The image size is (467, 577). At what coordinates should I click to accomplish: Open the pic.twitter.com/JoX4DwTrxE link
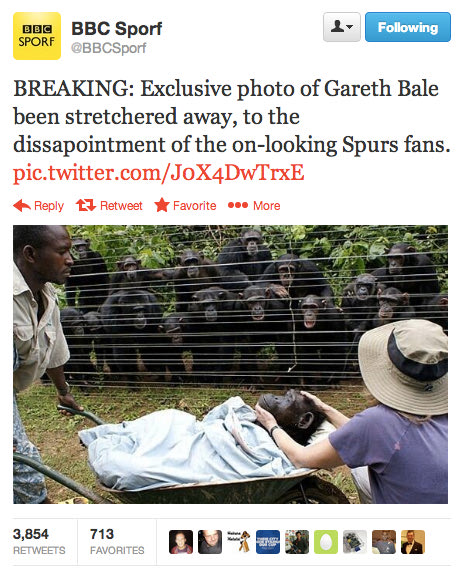pos(159,172)
